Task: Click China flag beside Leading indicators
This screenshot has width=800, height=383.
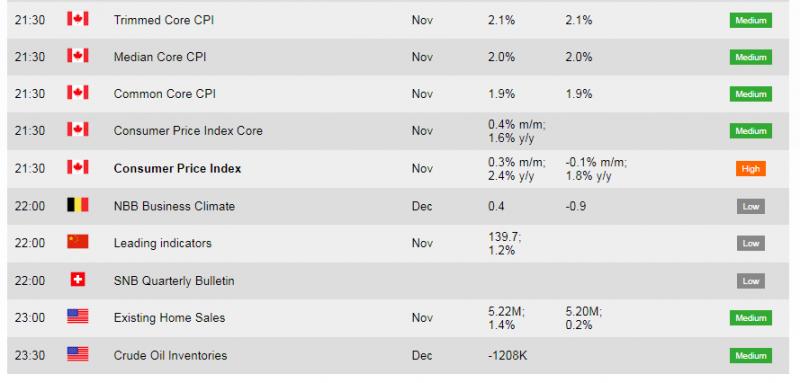Action: tap(78, 242)
